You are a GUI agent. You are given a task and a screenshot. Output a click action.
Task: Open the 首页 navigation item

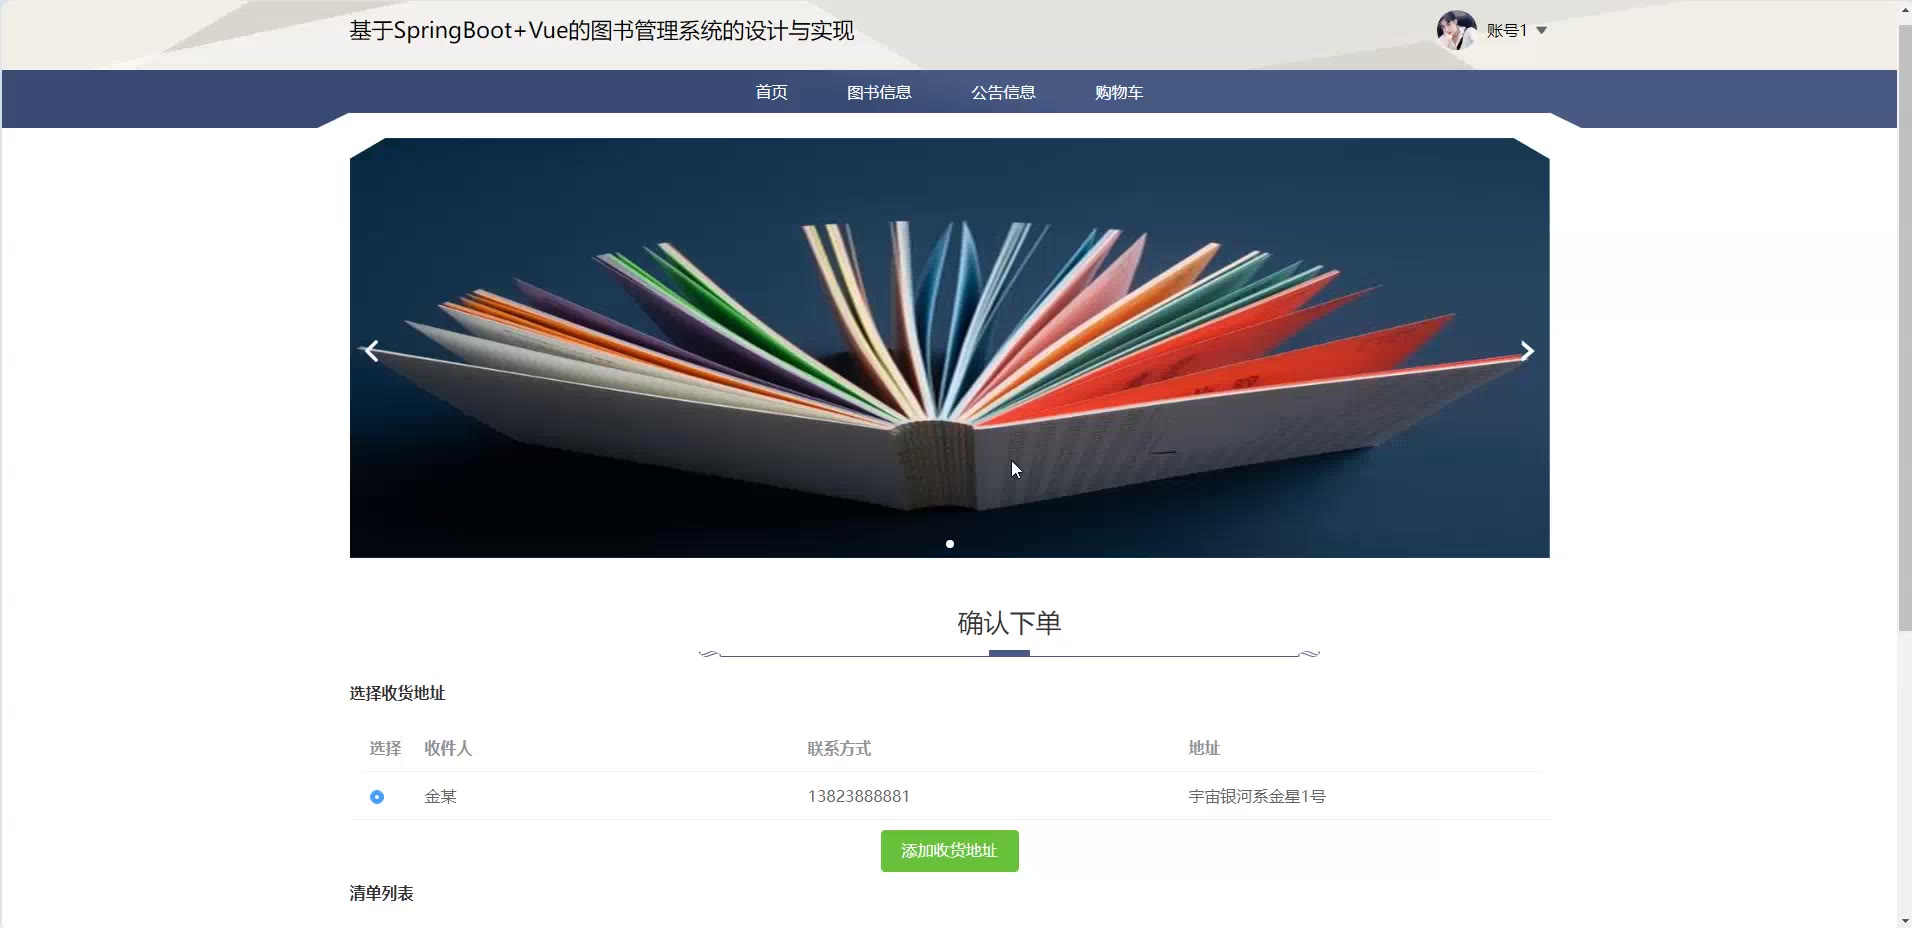pyautogui.click(x=771, y=92)
